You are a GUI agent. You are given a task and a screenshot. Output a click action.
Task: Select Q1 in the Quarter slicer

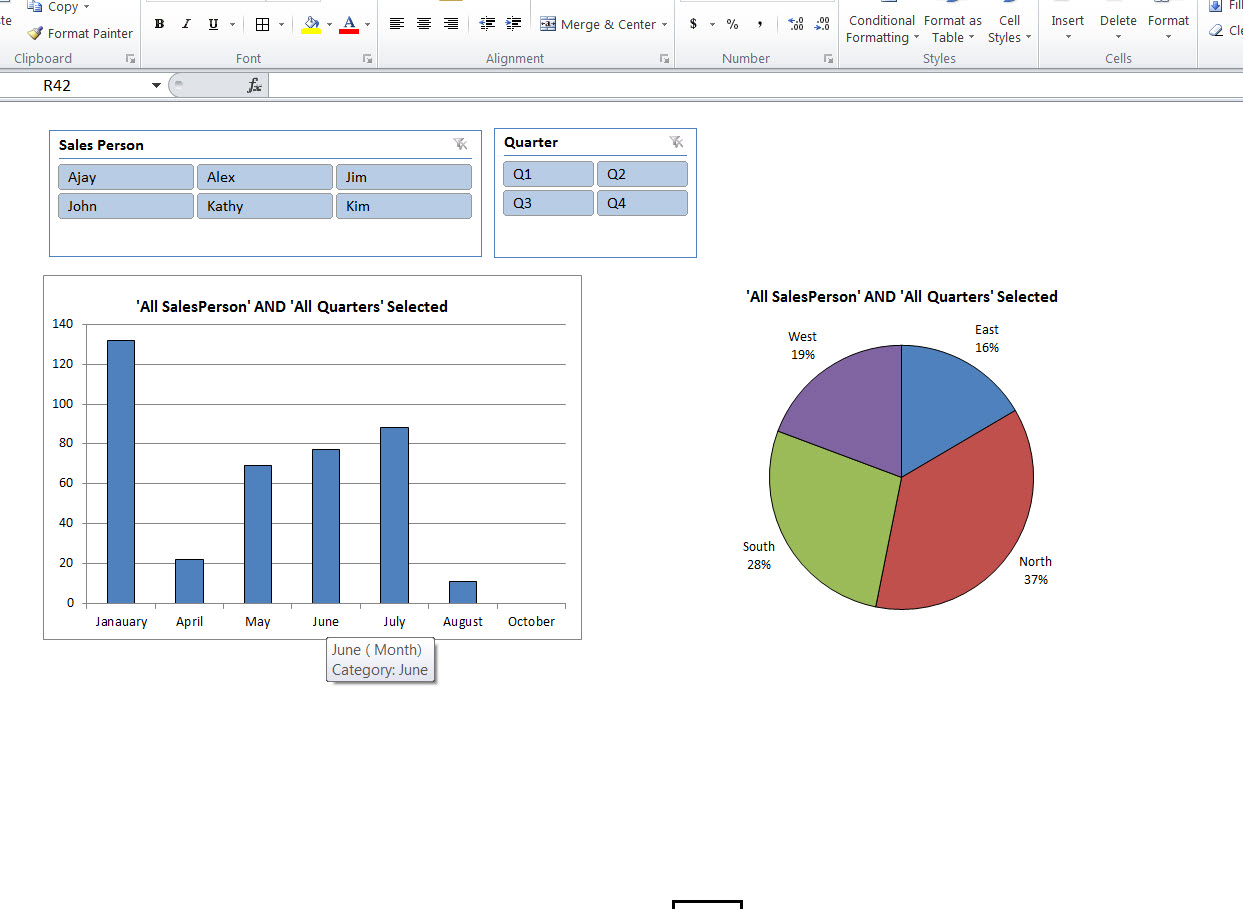tap(548, 173)
